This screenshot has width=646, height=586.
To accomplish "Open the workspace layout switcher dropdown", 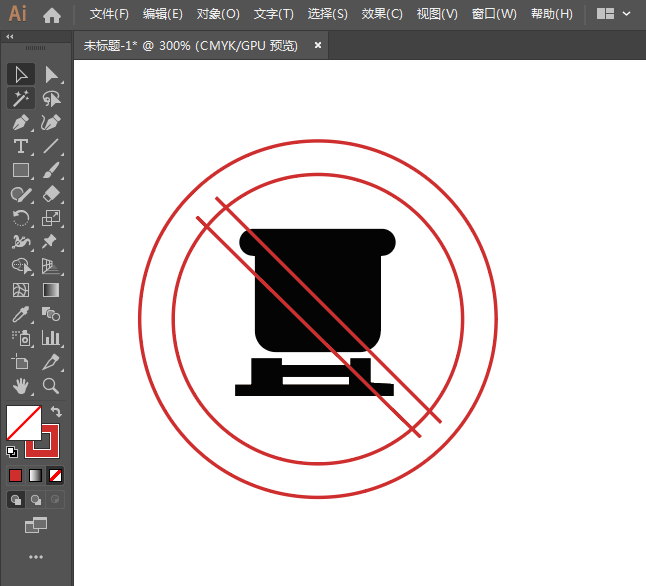I will (x=614, y=14).
